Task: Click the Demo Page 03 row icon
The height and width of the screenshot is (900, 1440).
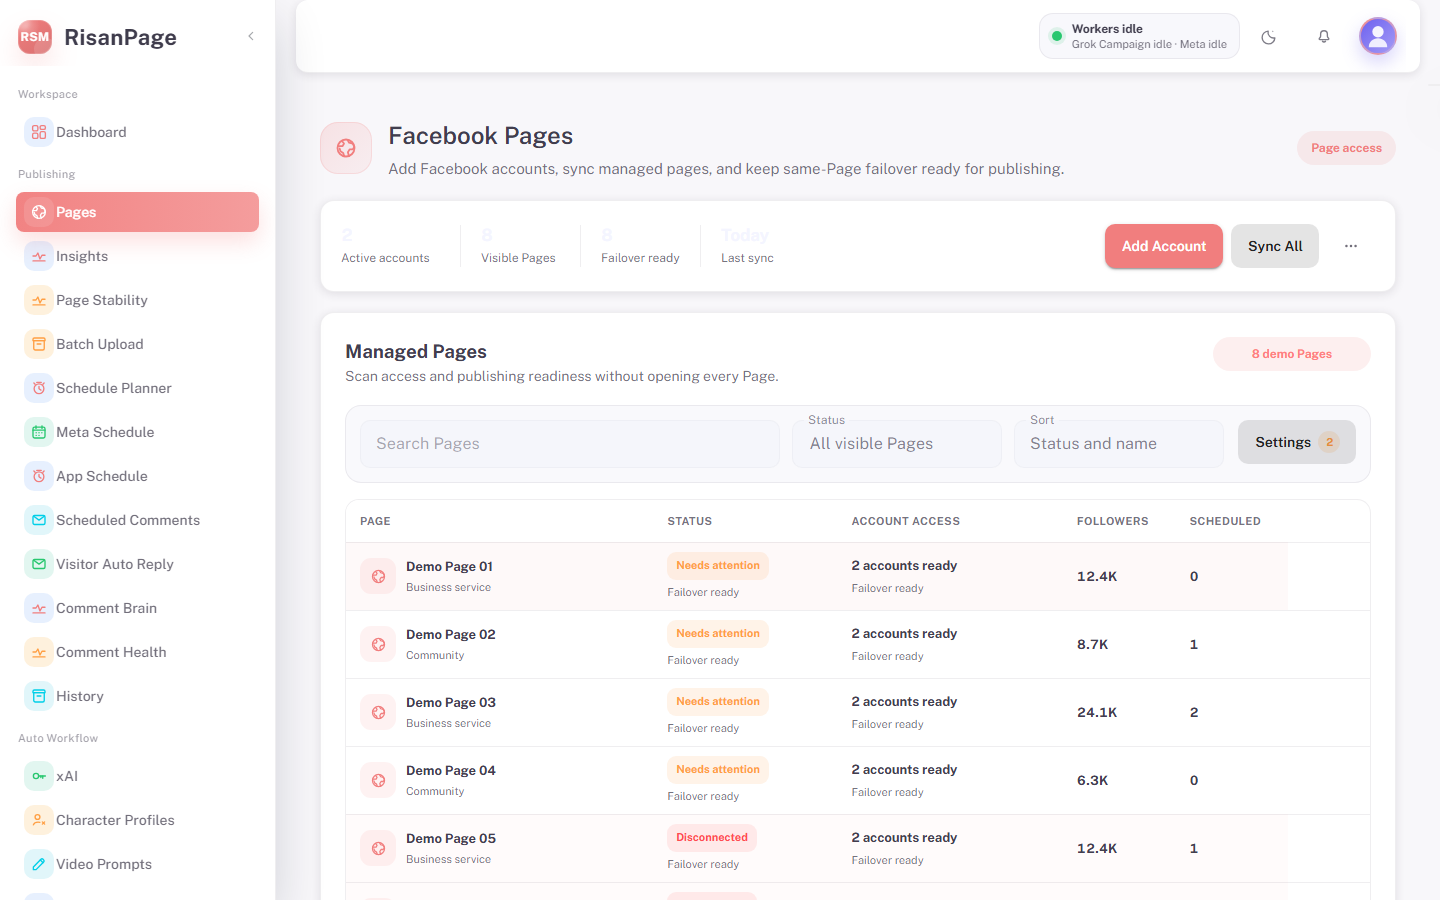Action: click(x=378, y=712)
